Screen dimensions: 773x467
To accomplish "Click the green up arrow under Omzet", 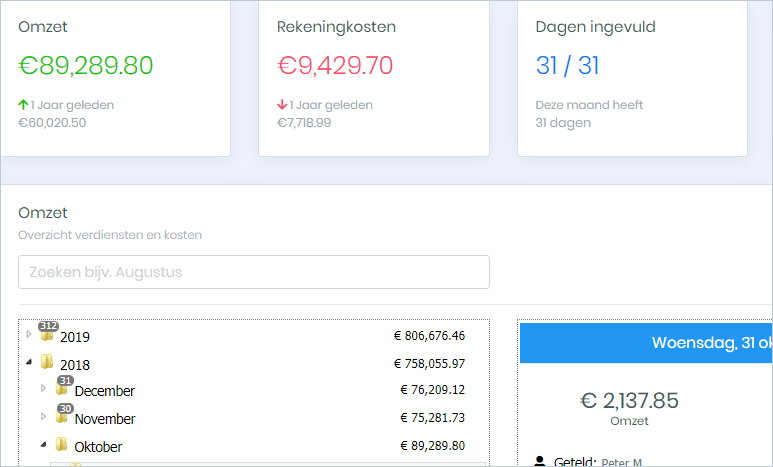I will point(23,104).
